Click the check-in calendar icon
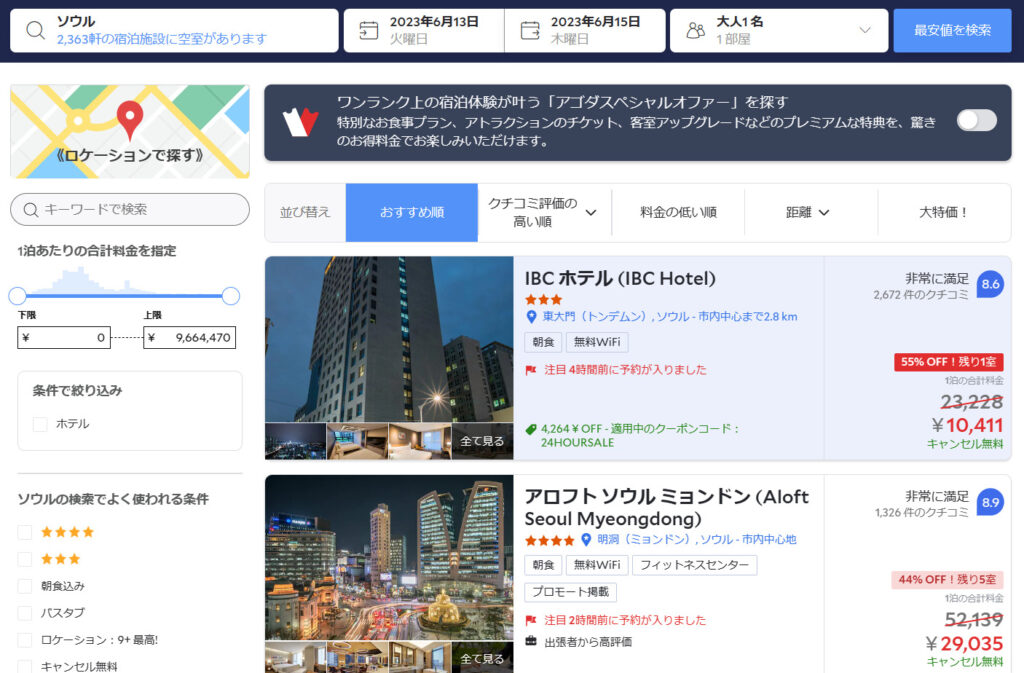 (368, 30)
